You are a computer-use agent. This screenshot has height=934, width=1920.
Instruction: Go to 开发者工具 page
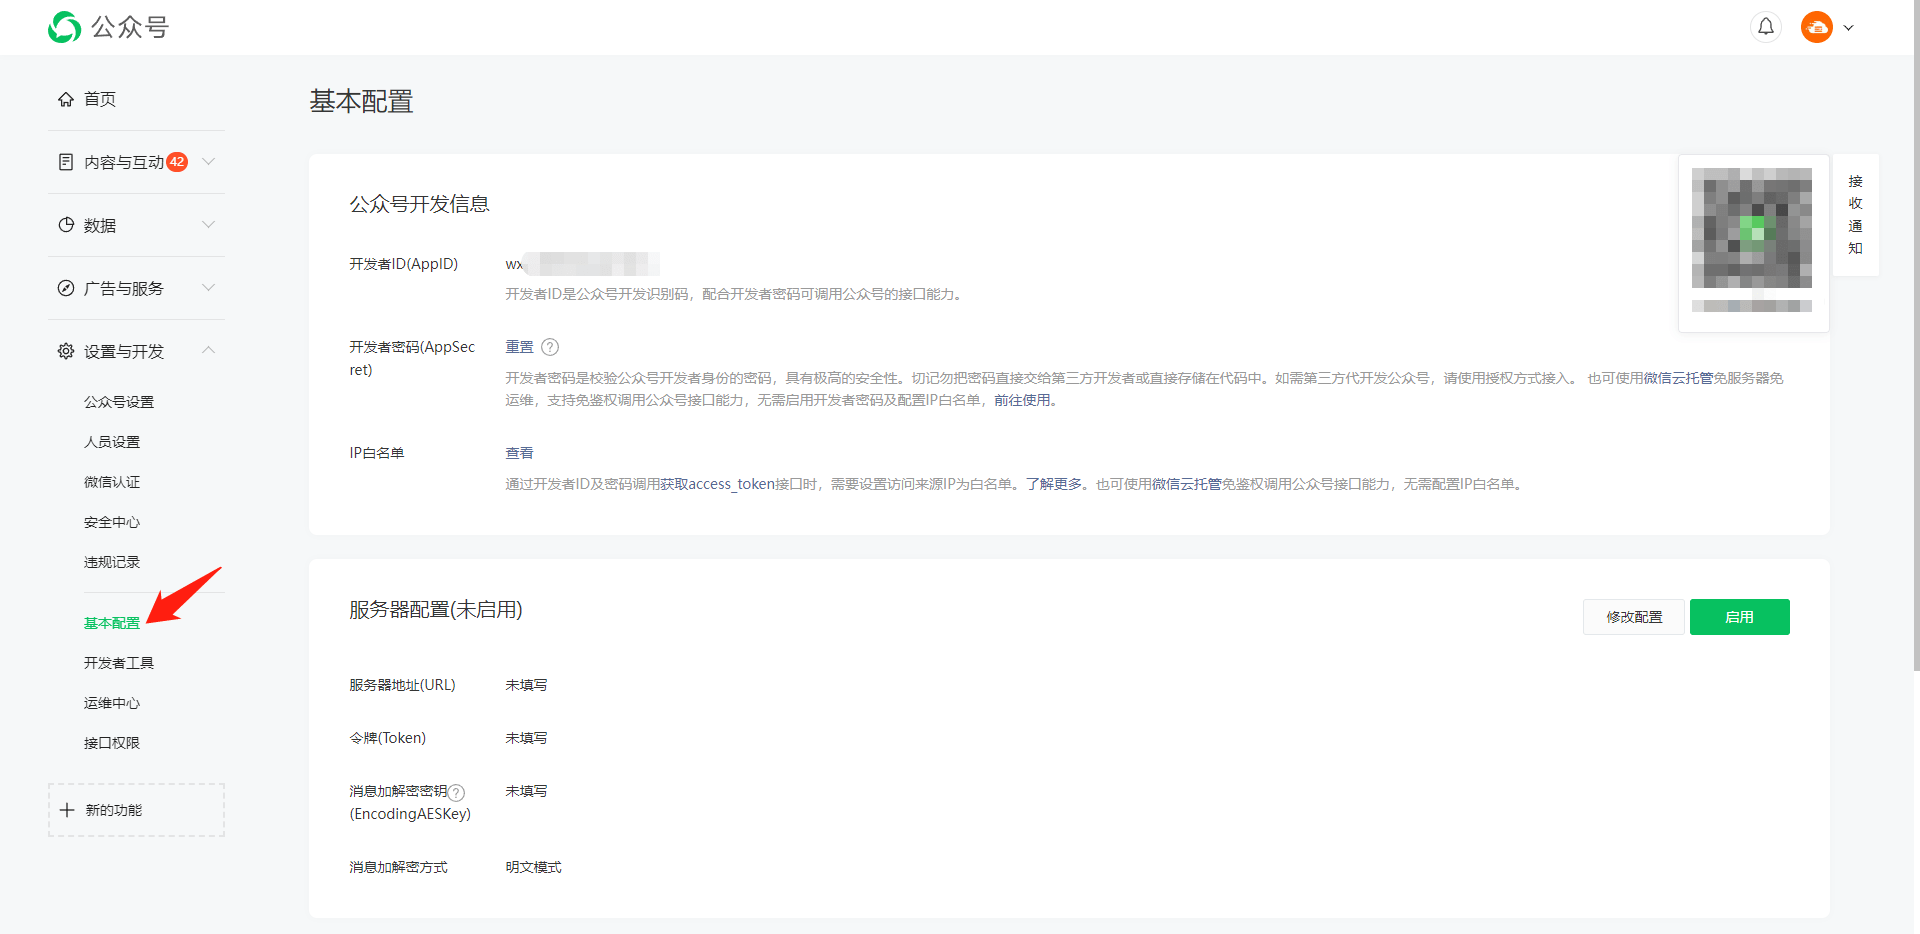(x=119, y=663)
